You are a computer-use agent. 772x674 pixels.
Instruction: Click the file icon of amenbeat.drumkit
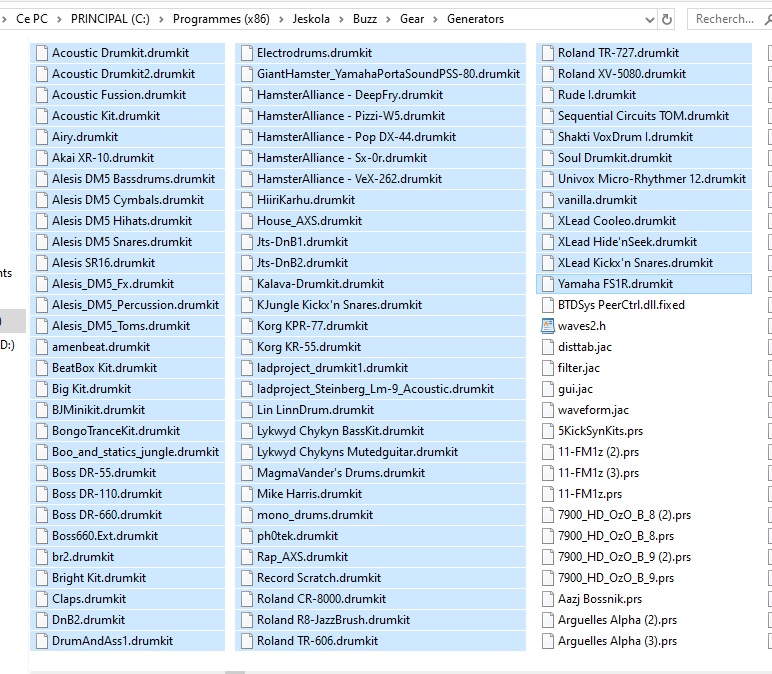tap(42, 347)
